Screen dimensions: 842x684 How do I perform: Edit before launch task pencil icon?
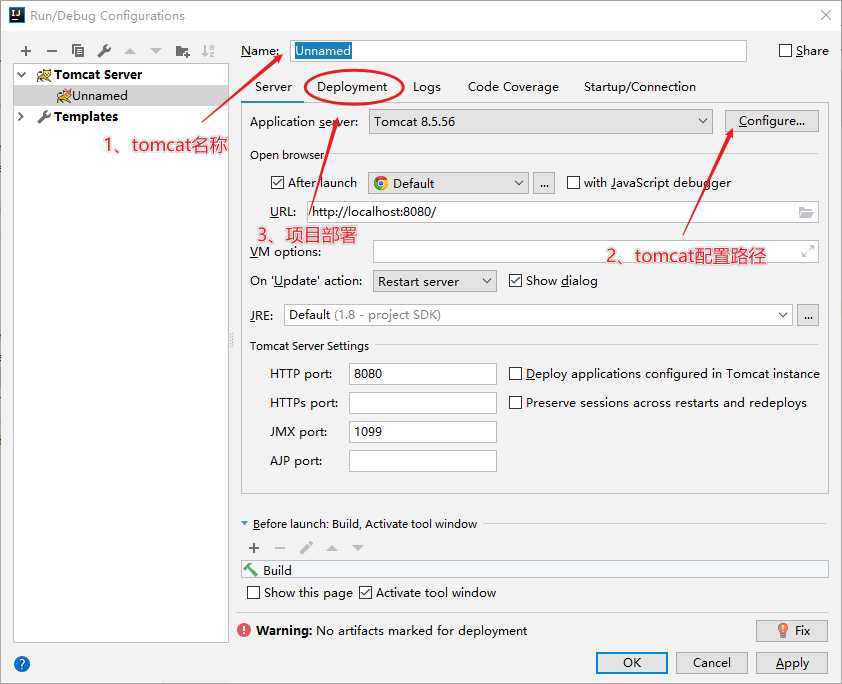tap(306, 548)
